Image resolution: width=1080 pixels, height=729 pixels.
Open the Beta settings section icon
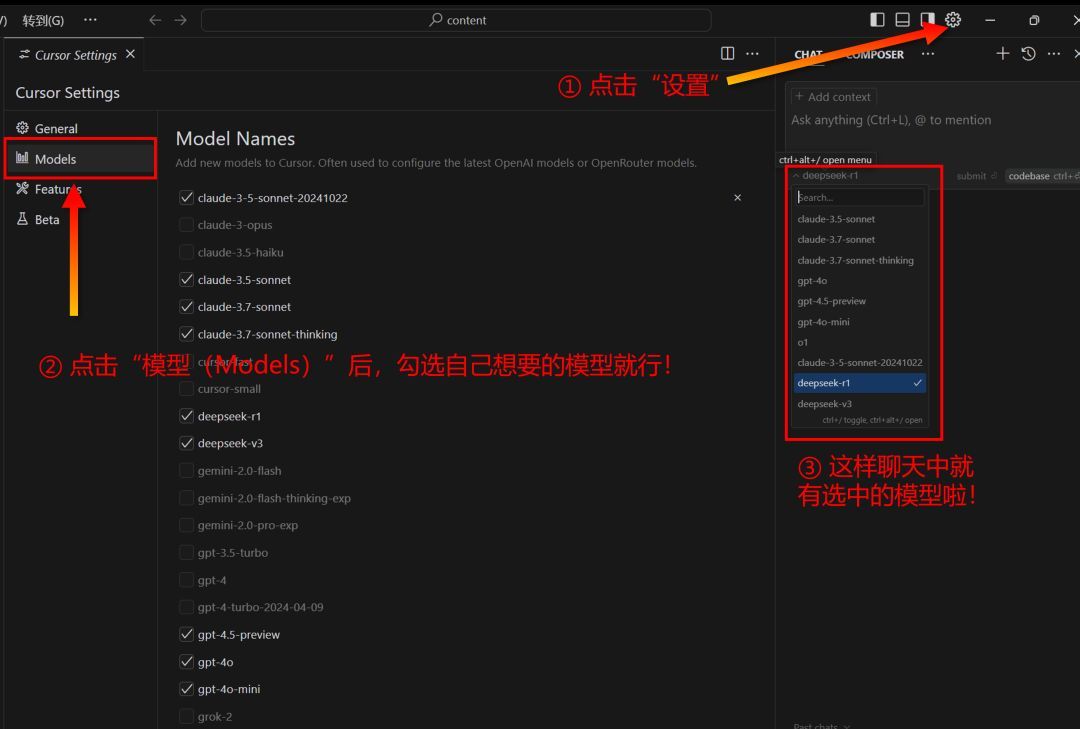[22, 219]
